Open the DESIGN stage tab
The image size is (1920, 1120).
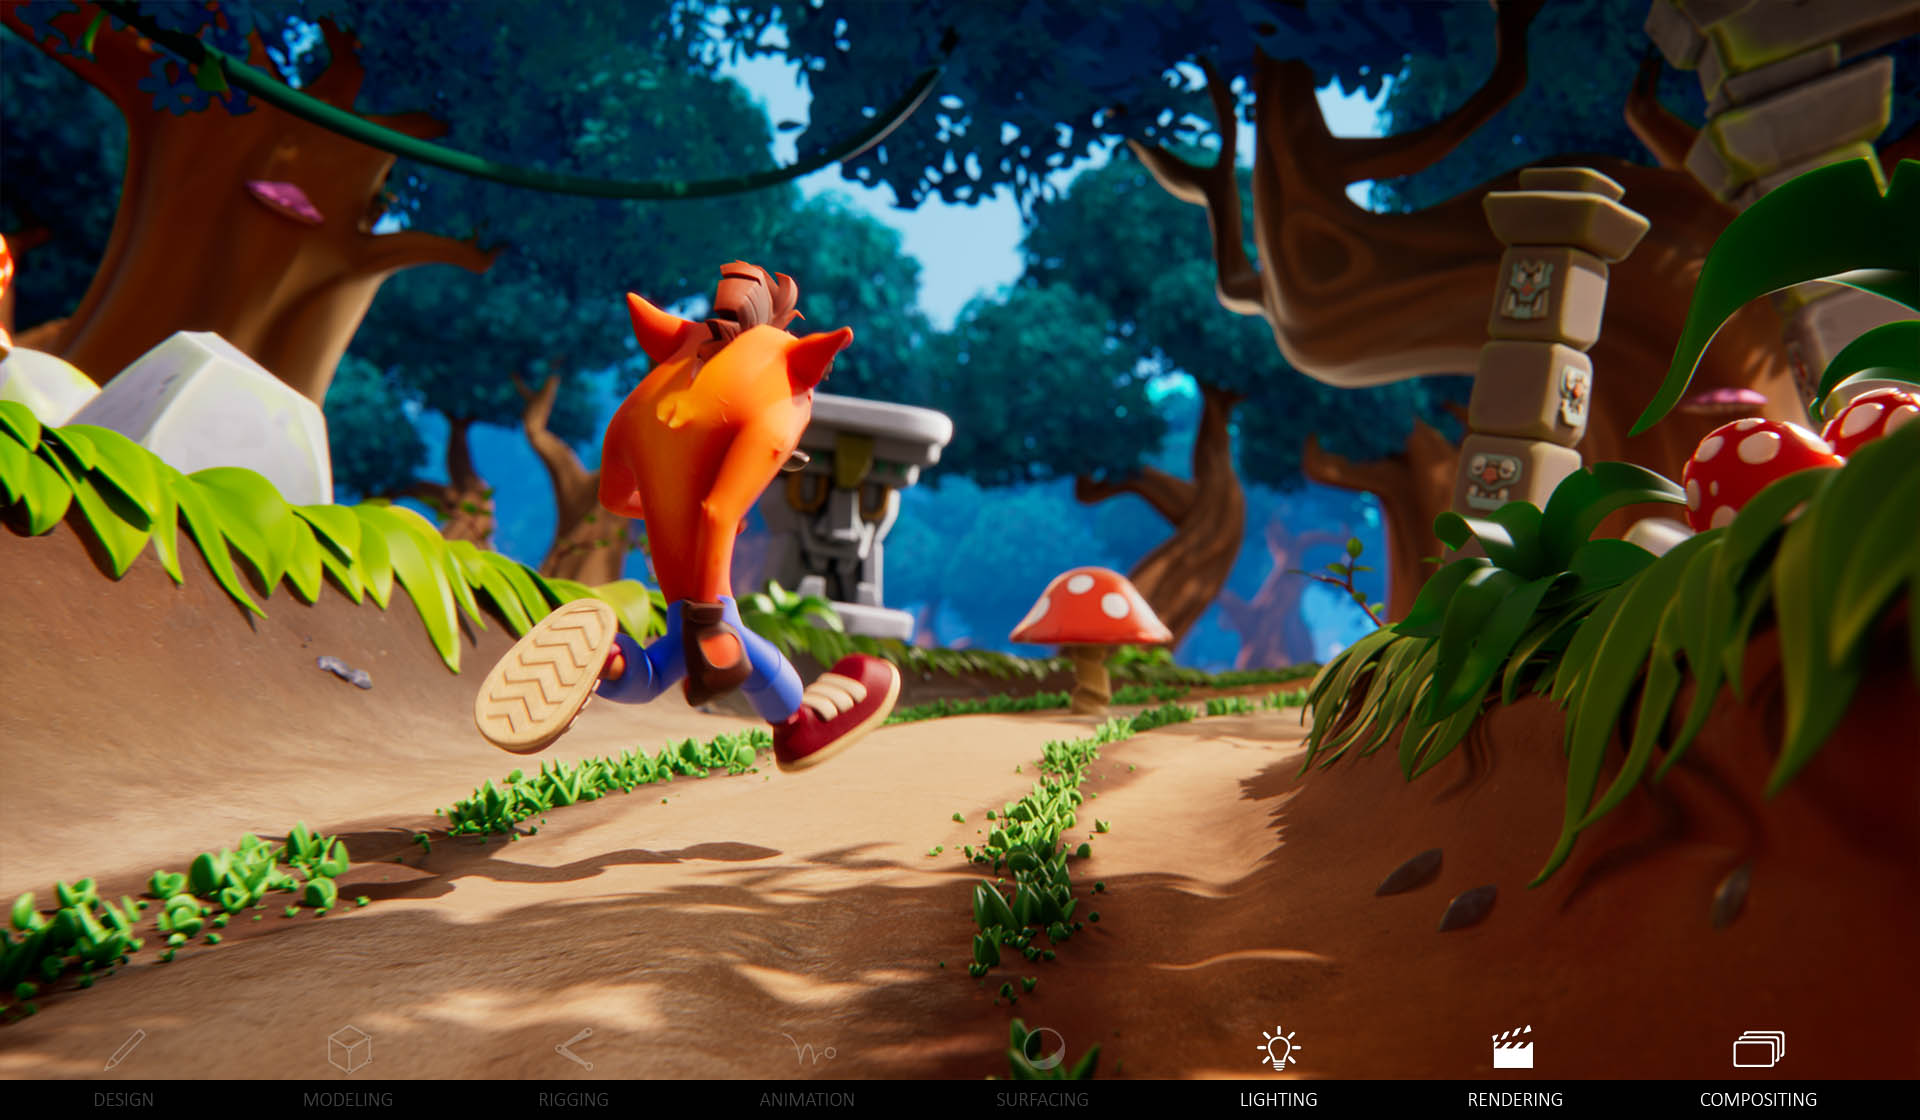124,1099
